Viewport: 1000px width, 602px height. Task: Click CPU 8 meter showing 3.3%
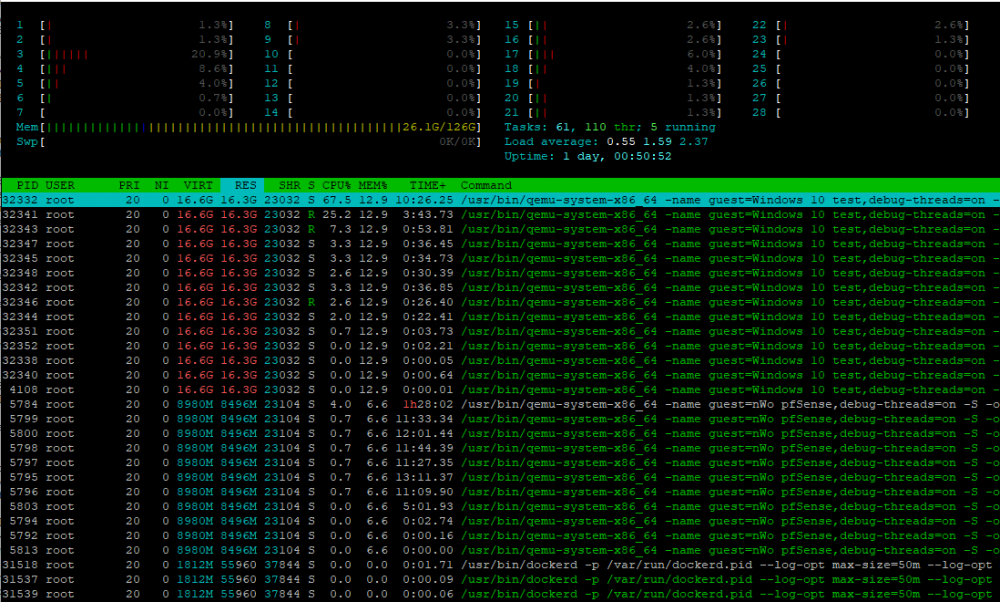(372, 25)
